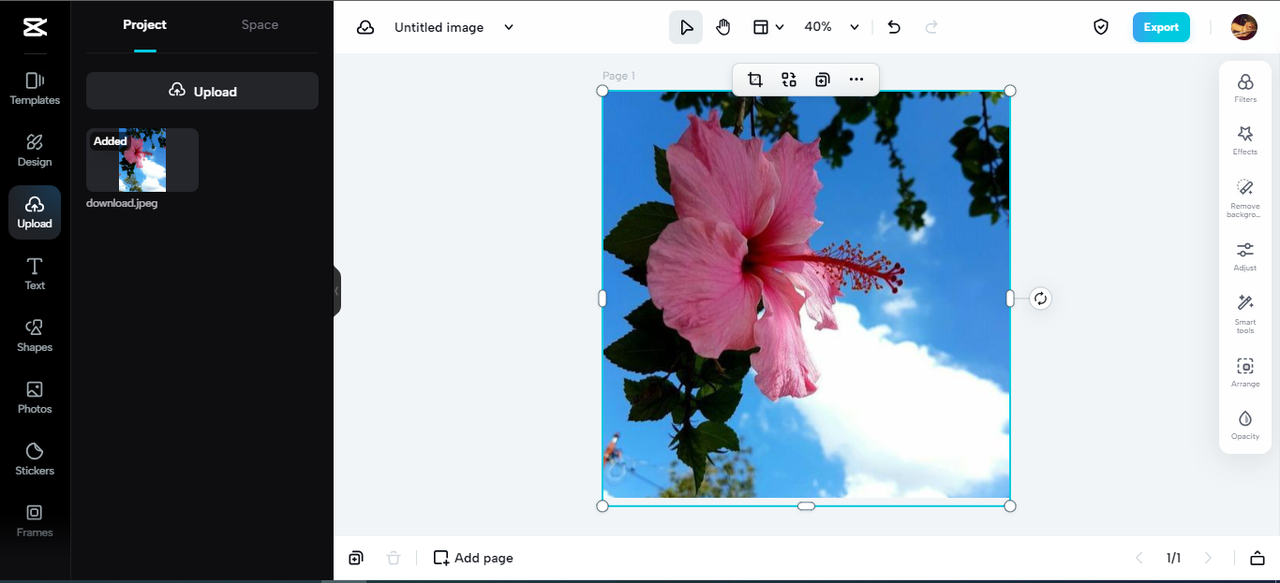Select the download.jpeg thumbnail
The width and height of the screenshot is (1280, 583).
coord(142,160)
